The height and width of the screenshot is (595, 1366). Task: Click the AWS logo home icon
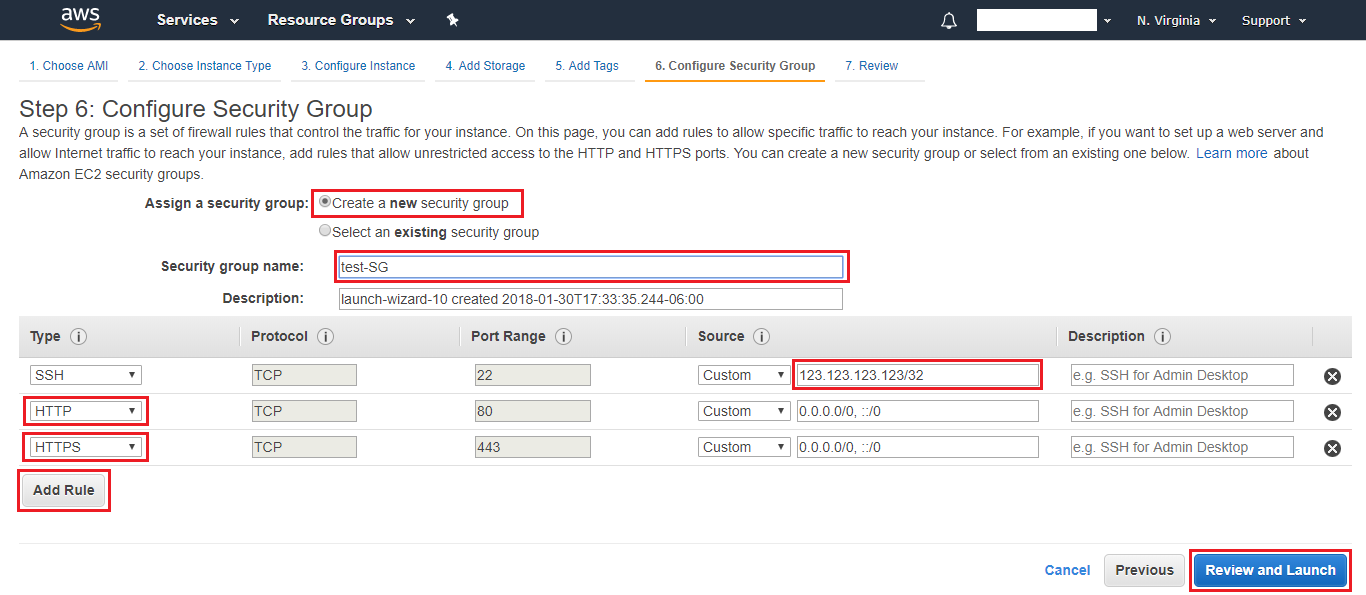(81, 19)
